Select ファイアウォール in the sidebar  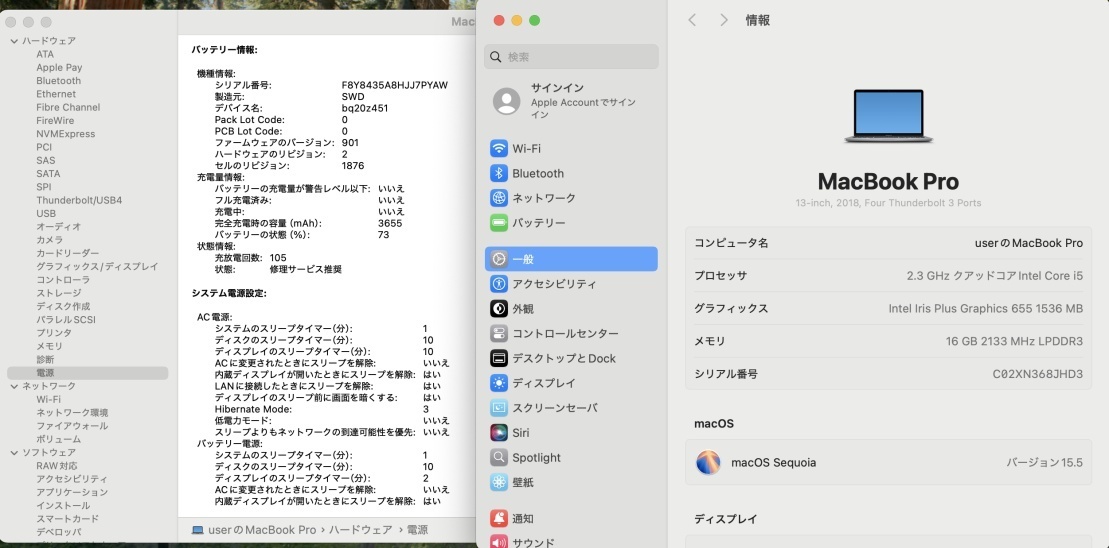72,426
